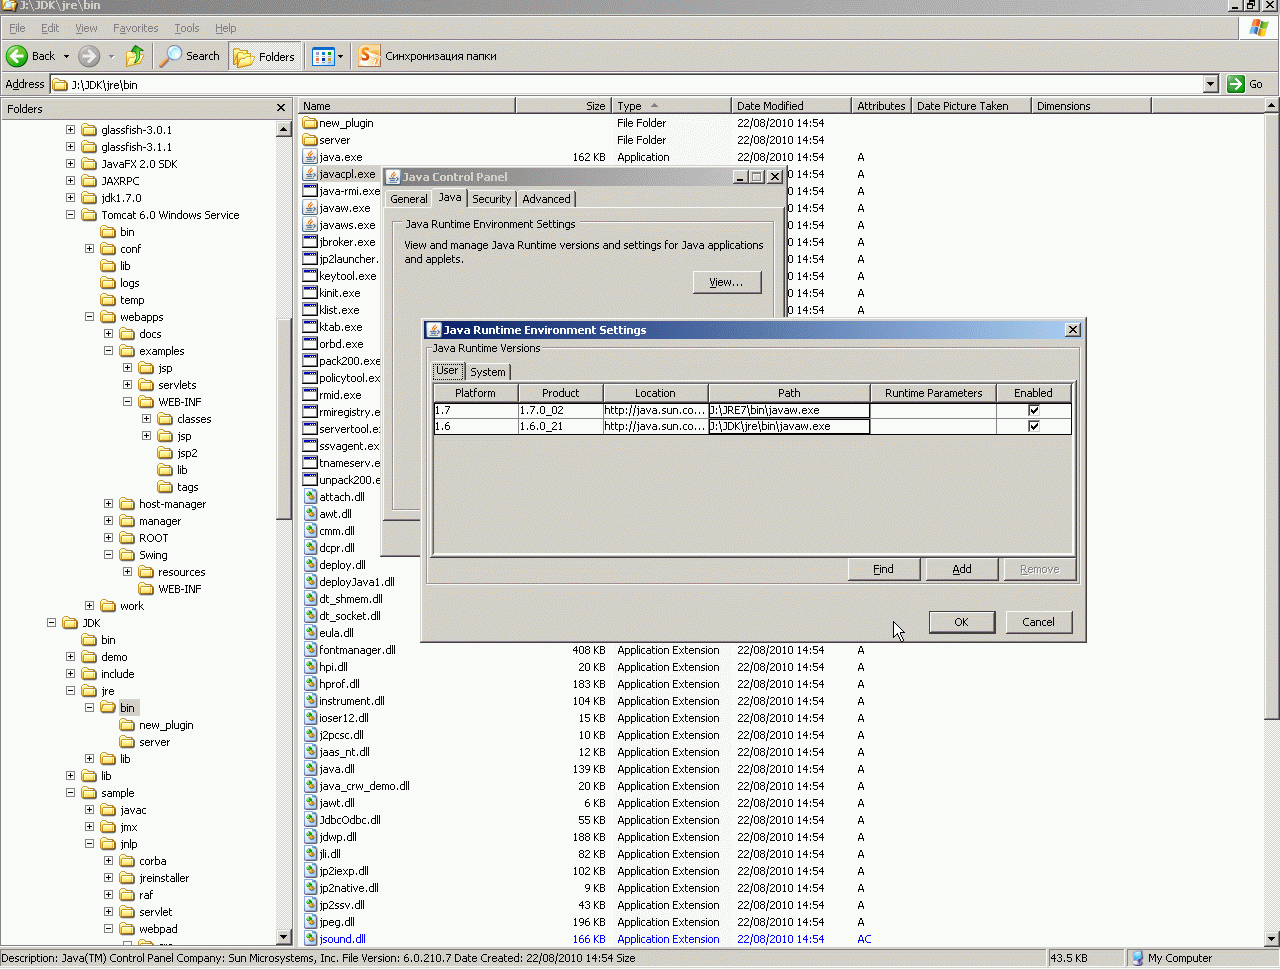Click OK in Java Runtime Environment Settings
The image size is (1280, 970).
(961, 622)
